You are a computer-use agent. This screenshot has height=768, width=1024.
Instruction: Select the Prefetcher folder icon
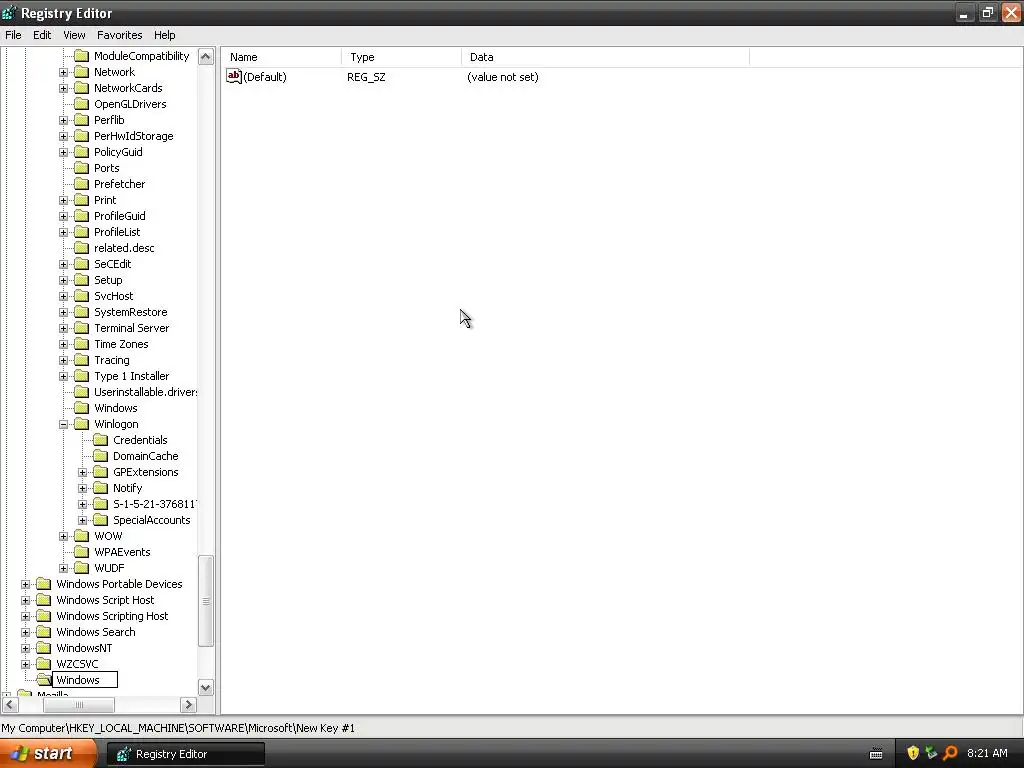(x=82, y=184)
